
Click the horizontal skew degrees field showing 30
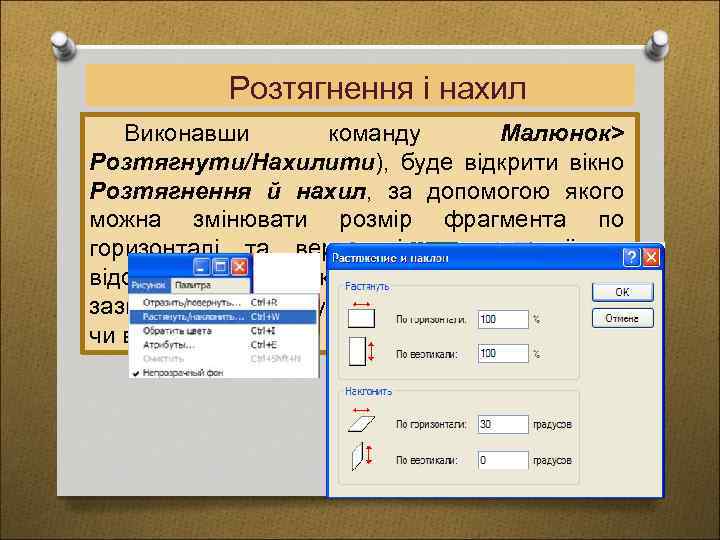(x=503, y=424)
